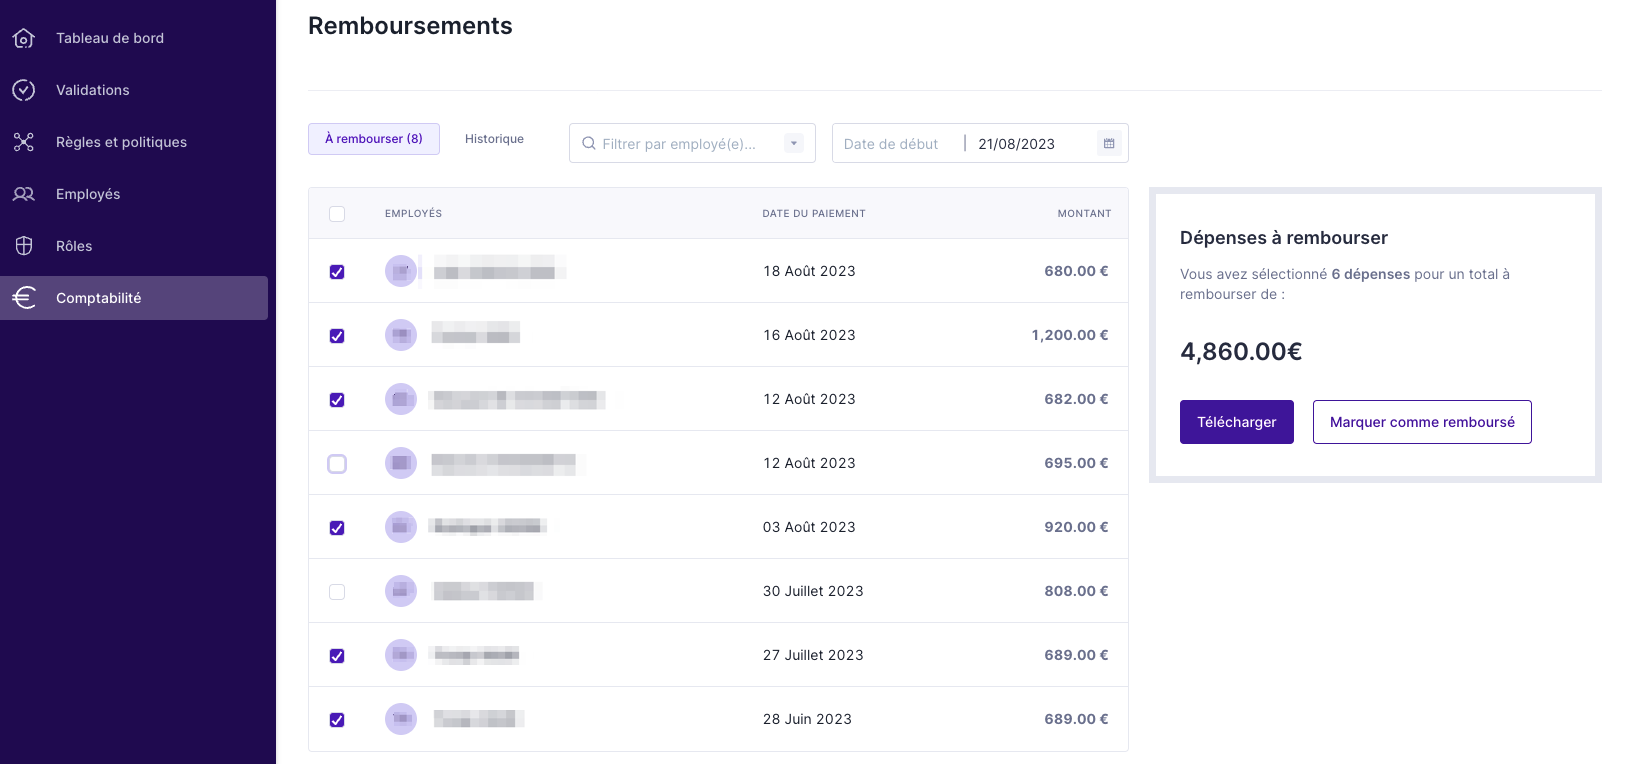
Task: Click the Comptabilité euro icon
Action: coord(24,298)
